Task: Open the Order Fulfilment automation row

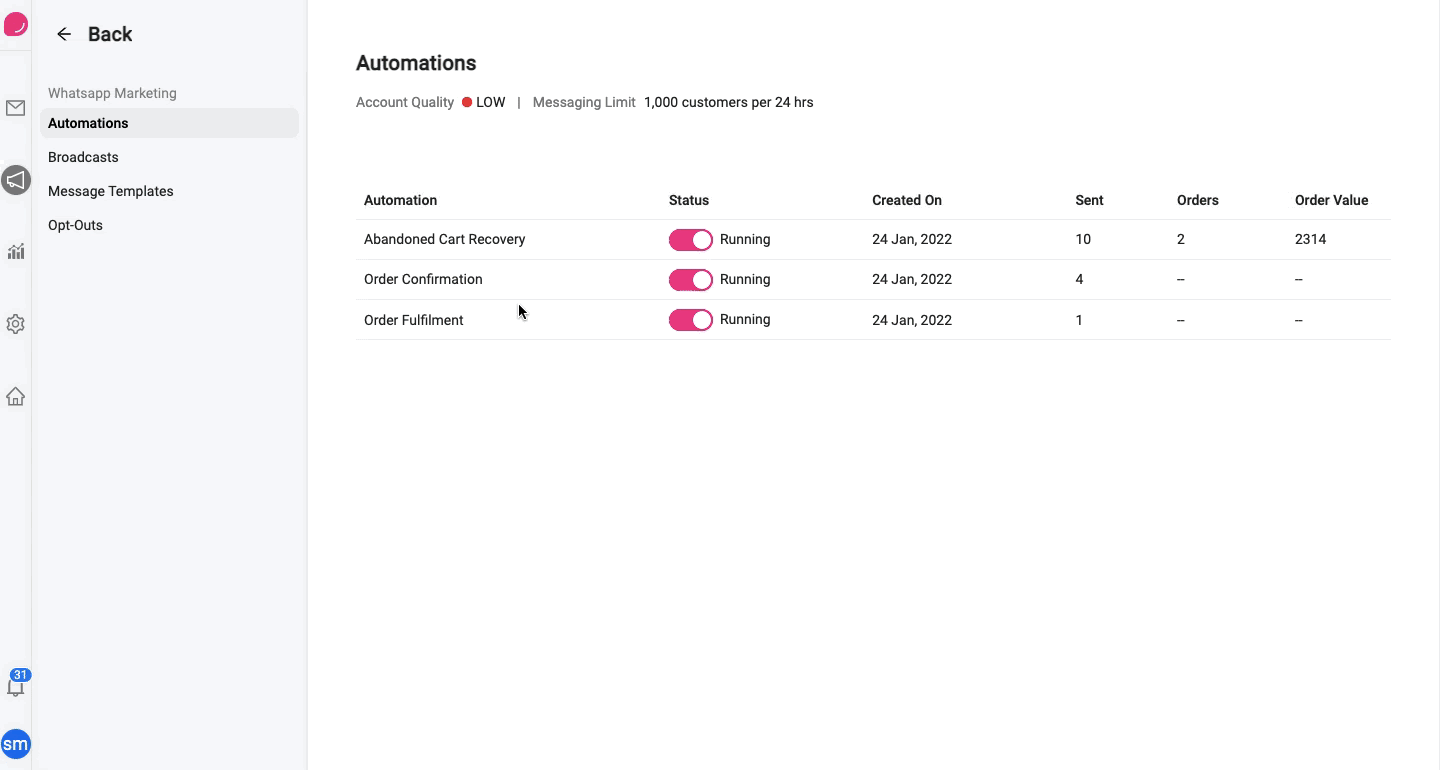Action: tap(873, 320)
